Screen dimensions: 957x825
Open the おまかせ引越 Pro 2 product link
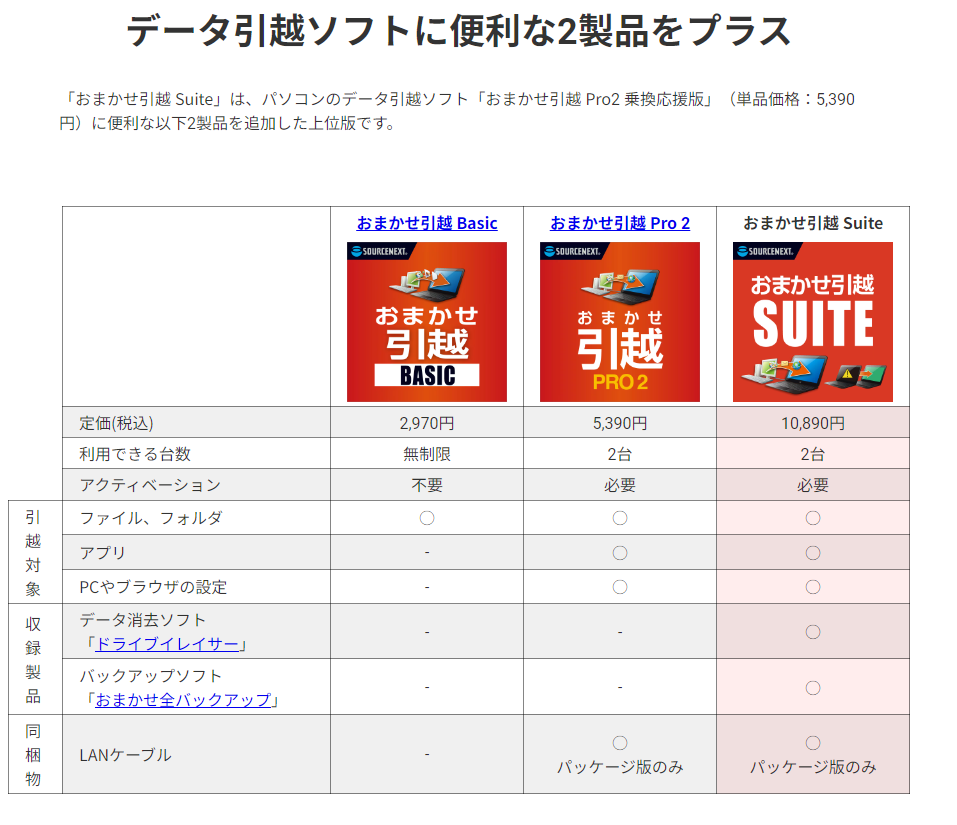point(619,223)
